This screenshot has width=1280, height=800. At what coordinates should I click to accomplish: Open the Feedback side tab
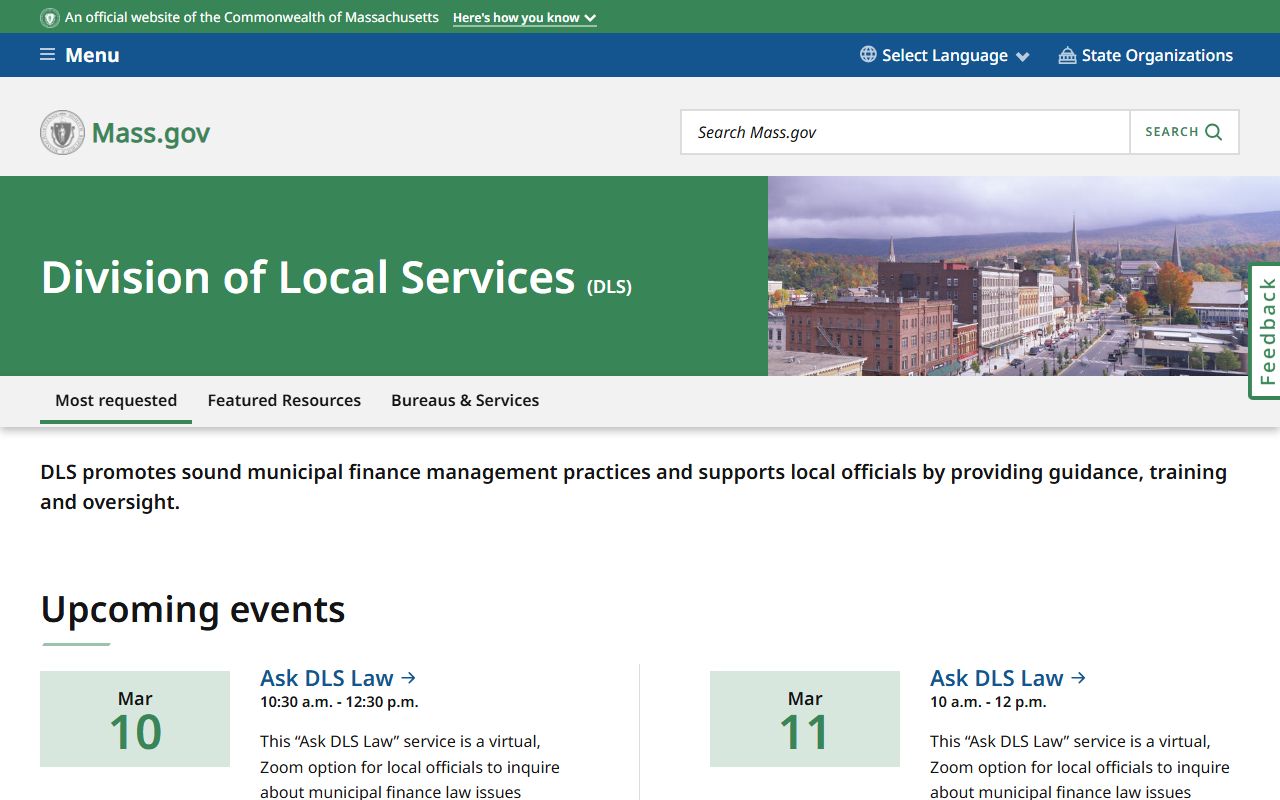1265,331
